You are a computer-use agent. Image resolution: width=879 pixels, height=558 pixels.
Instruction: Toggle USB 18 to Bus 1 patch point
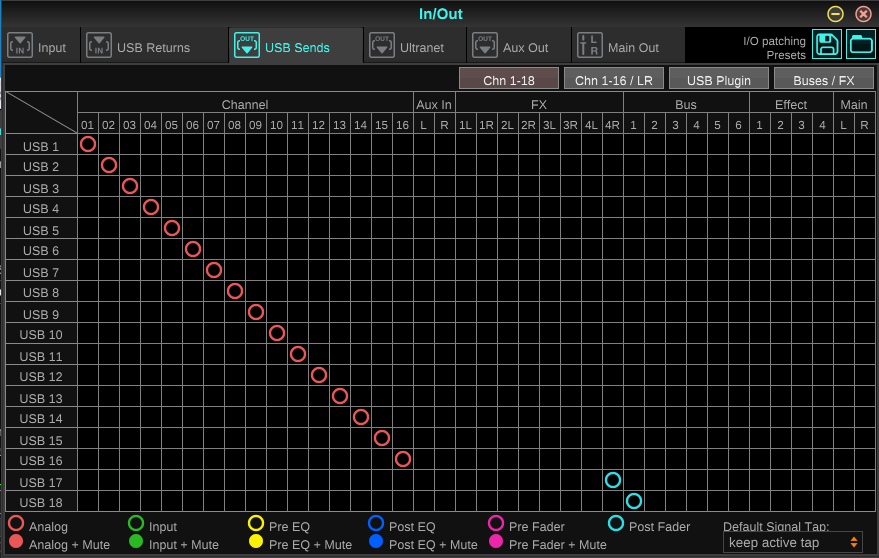pyautogui.click(x=633, y=501)
